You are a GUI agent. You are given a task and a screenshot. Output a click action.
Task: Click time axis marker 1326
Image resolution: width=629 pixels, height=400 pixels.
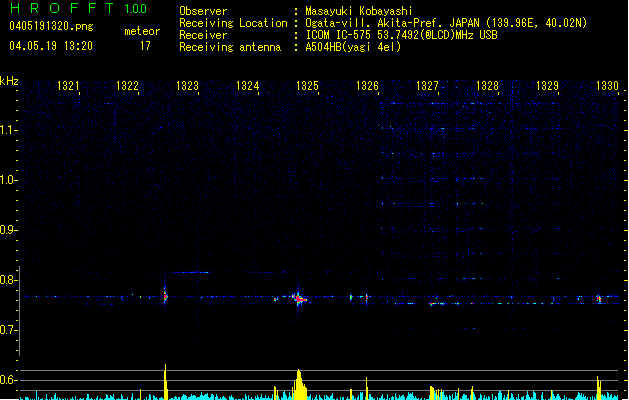367,86
